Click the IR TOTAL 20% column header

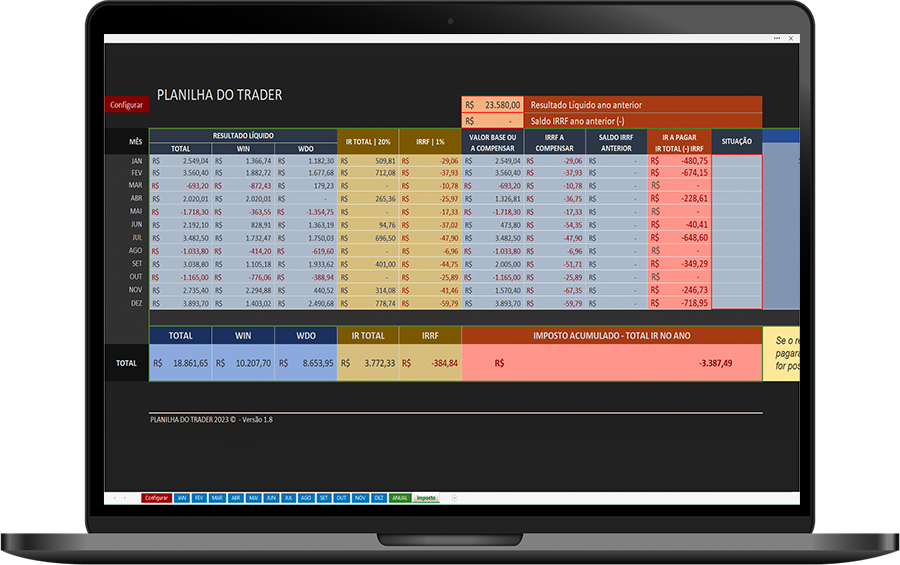tap(368, 141)
